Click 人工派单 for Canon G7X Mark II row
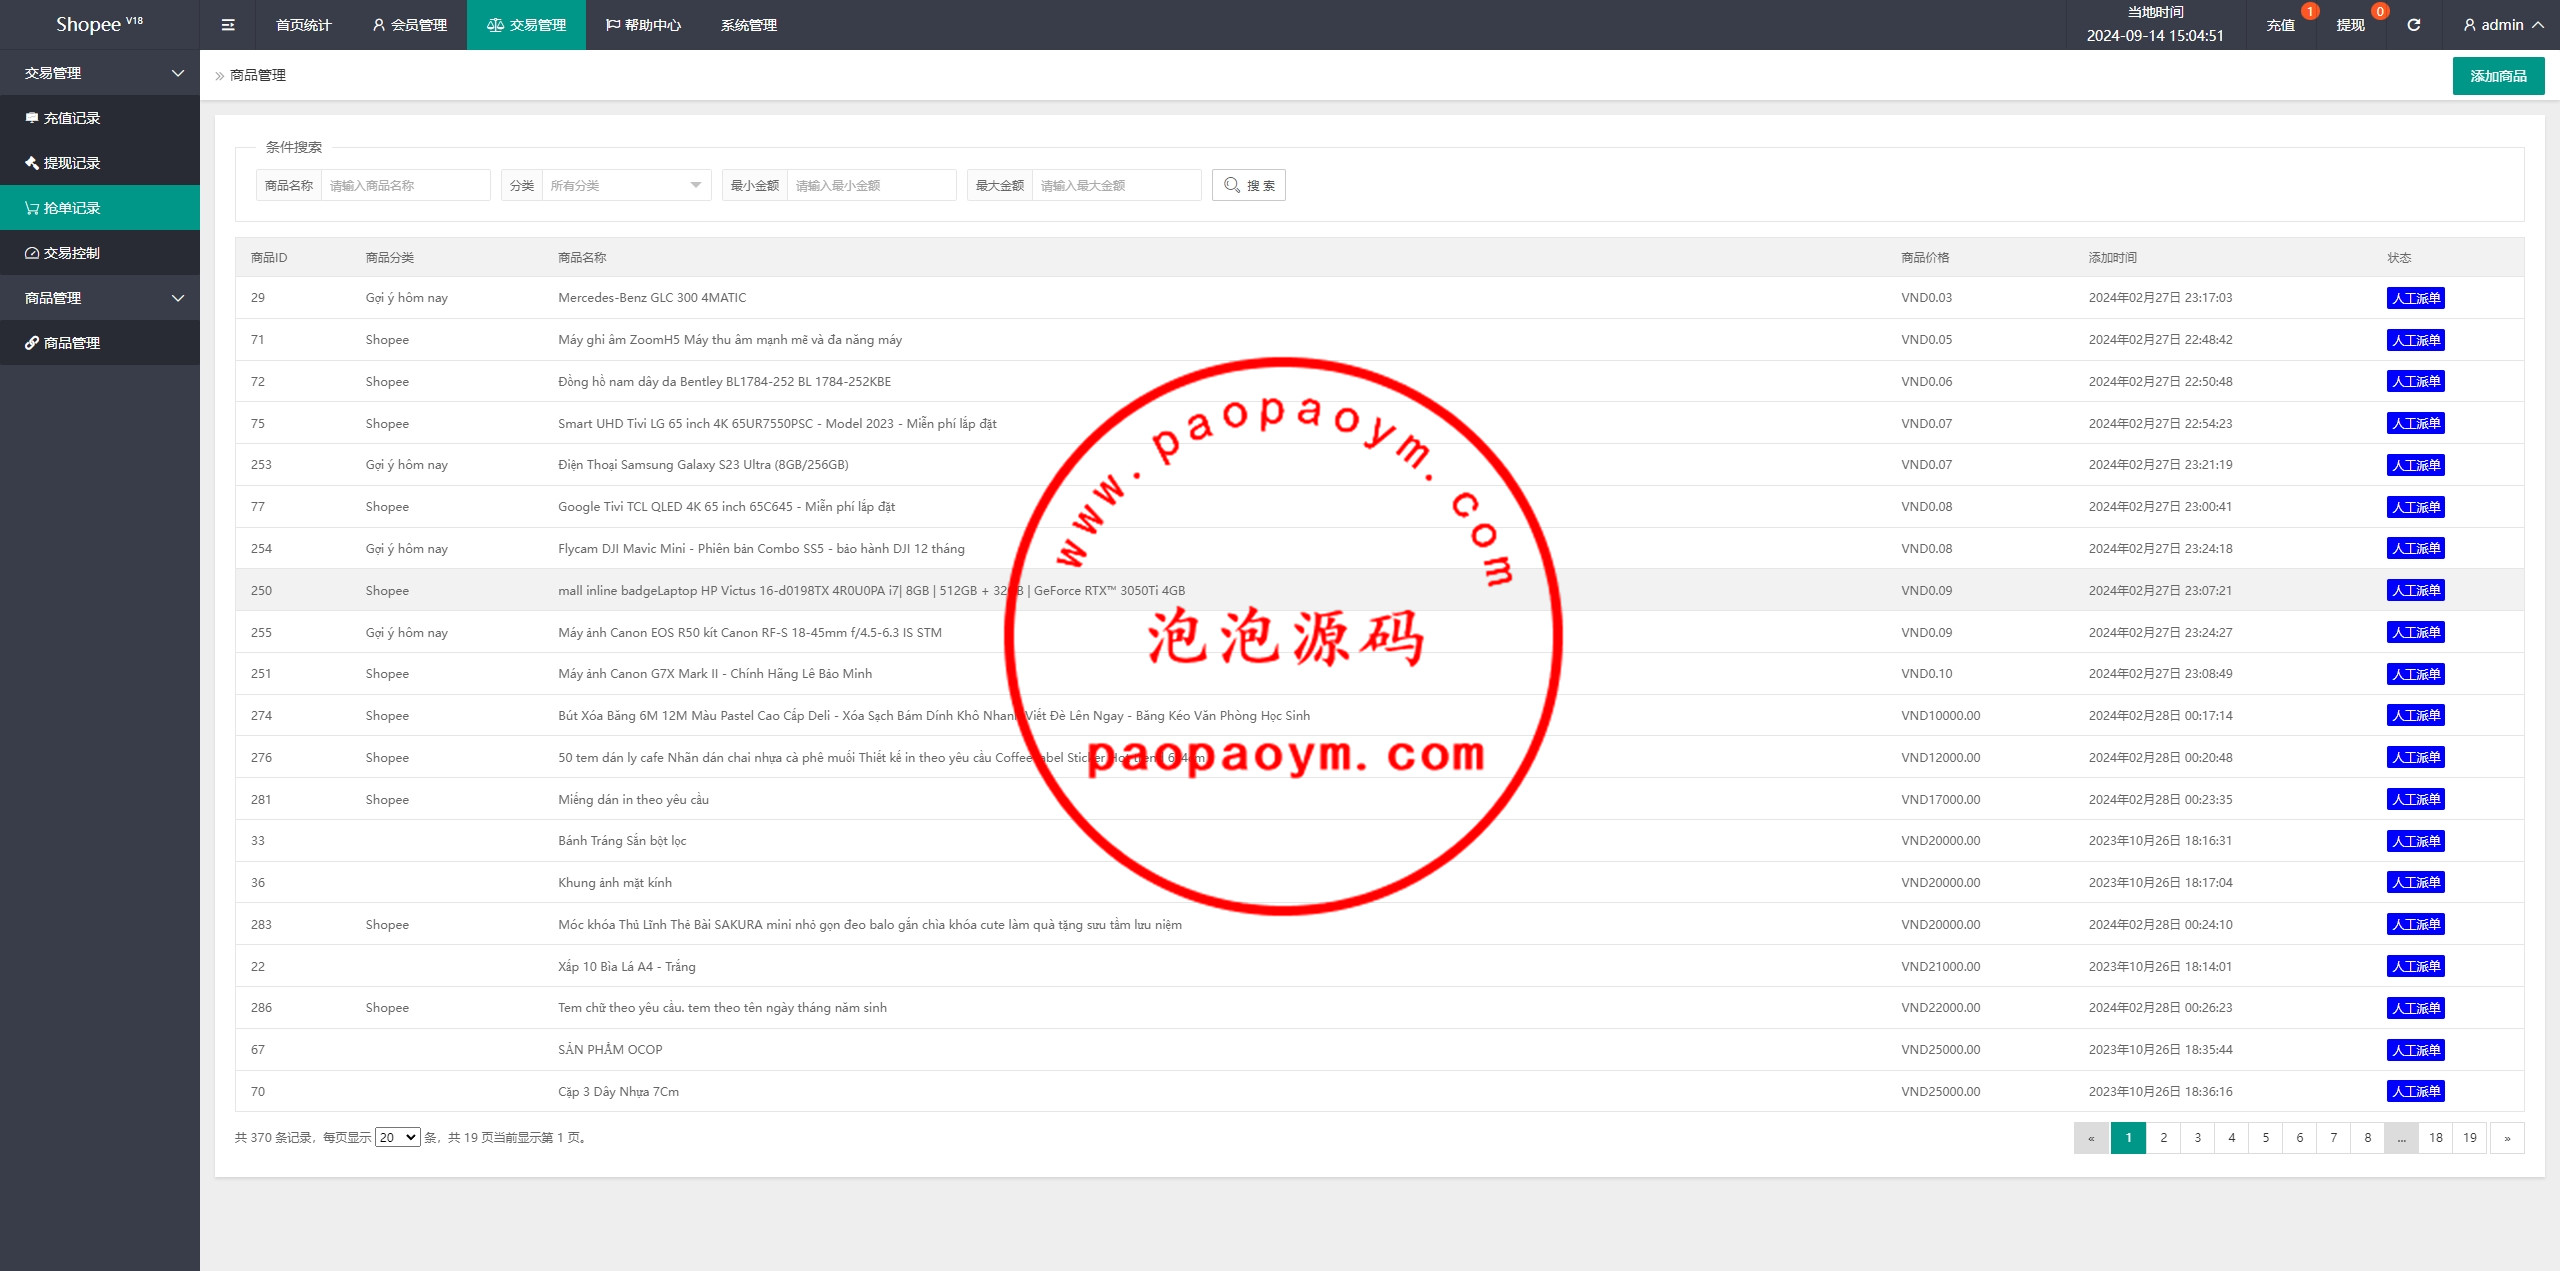 coord(2415,674)
